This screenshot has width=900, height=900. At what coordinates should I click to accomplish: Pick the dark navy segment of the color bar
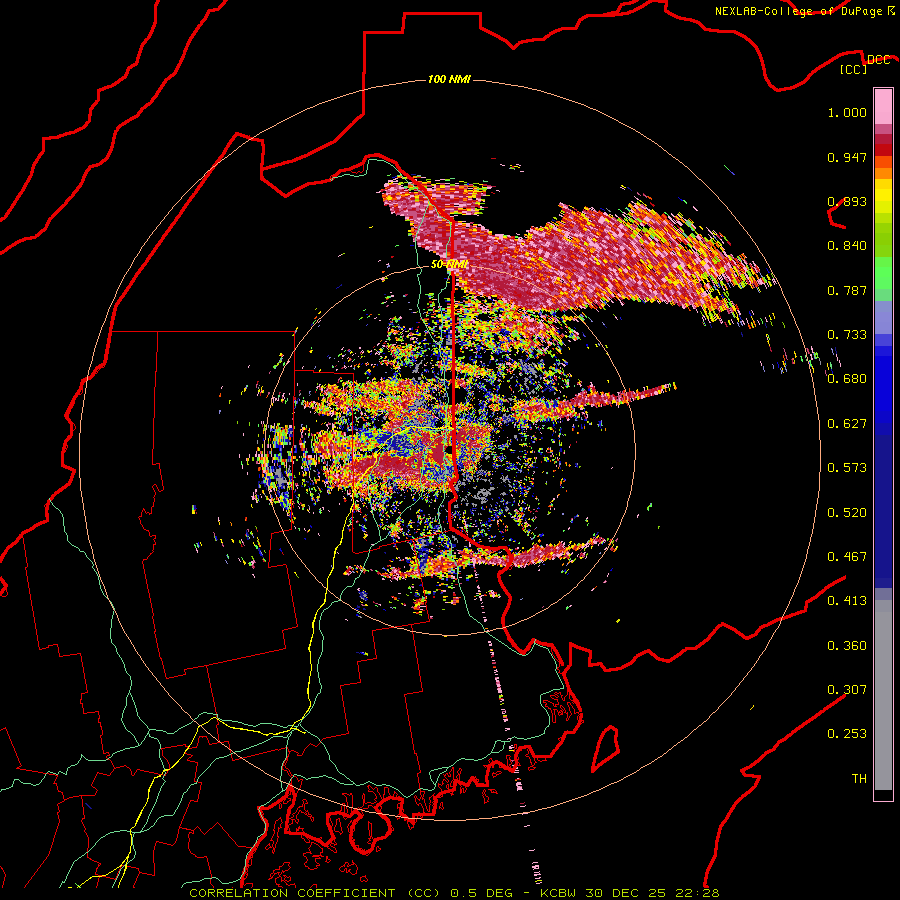coord(883,511)
